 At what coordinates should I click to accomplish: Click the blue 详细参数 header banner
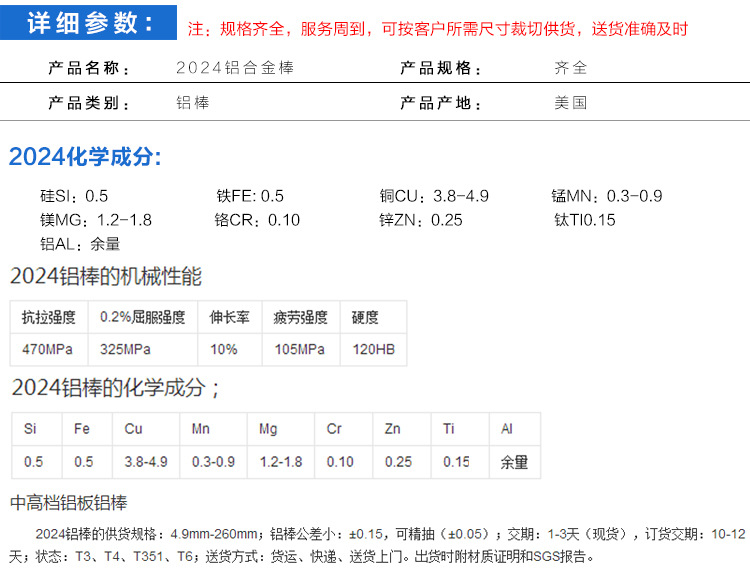coord(88,22)
